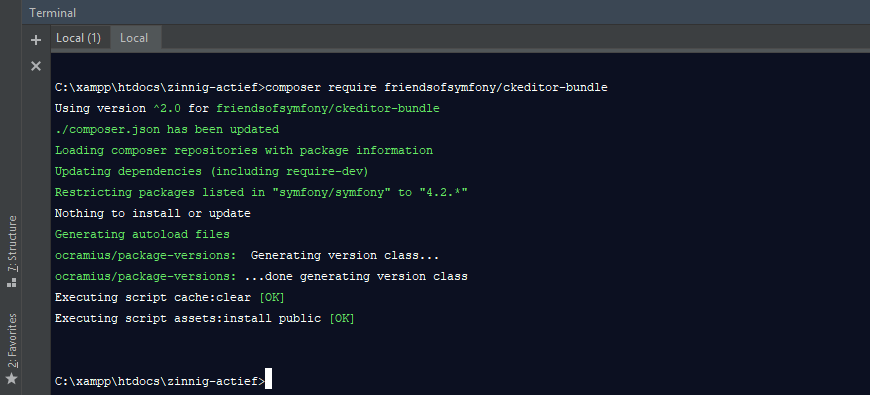Click './composer.json has been updated' line
This screenshot has height=395, width=870.
tap(167, 130)
